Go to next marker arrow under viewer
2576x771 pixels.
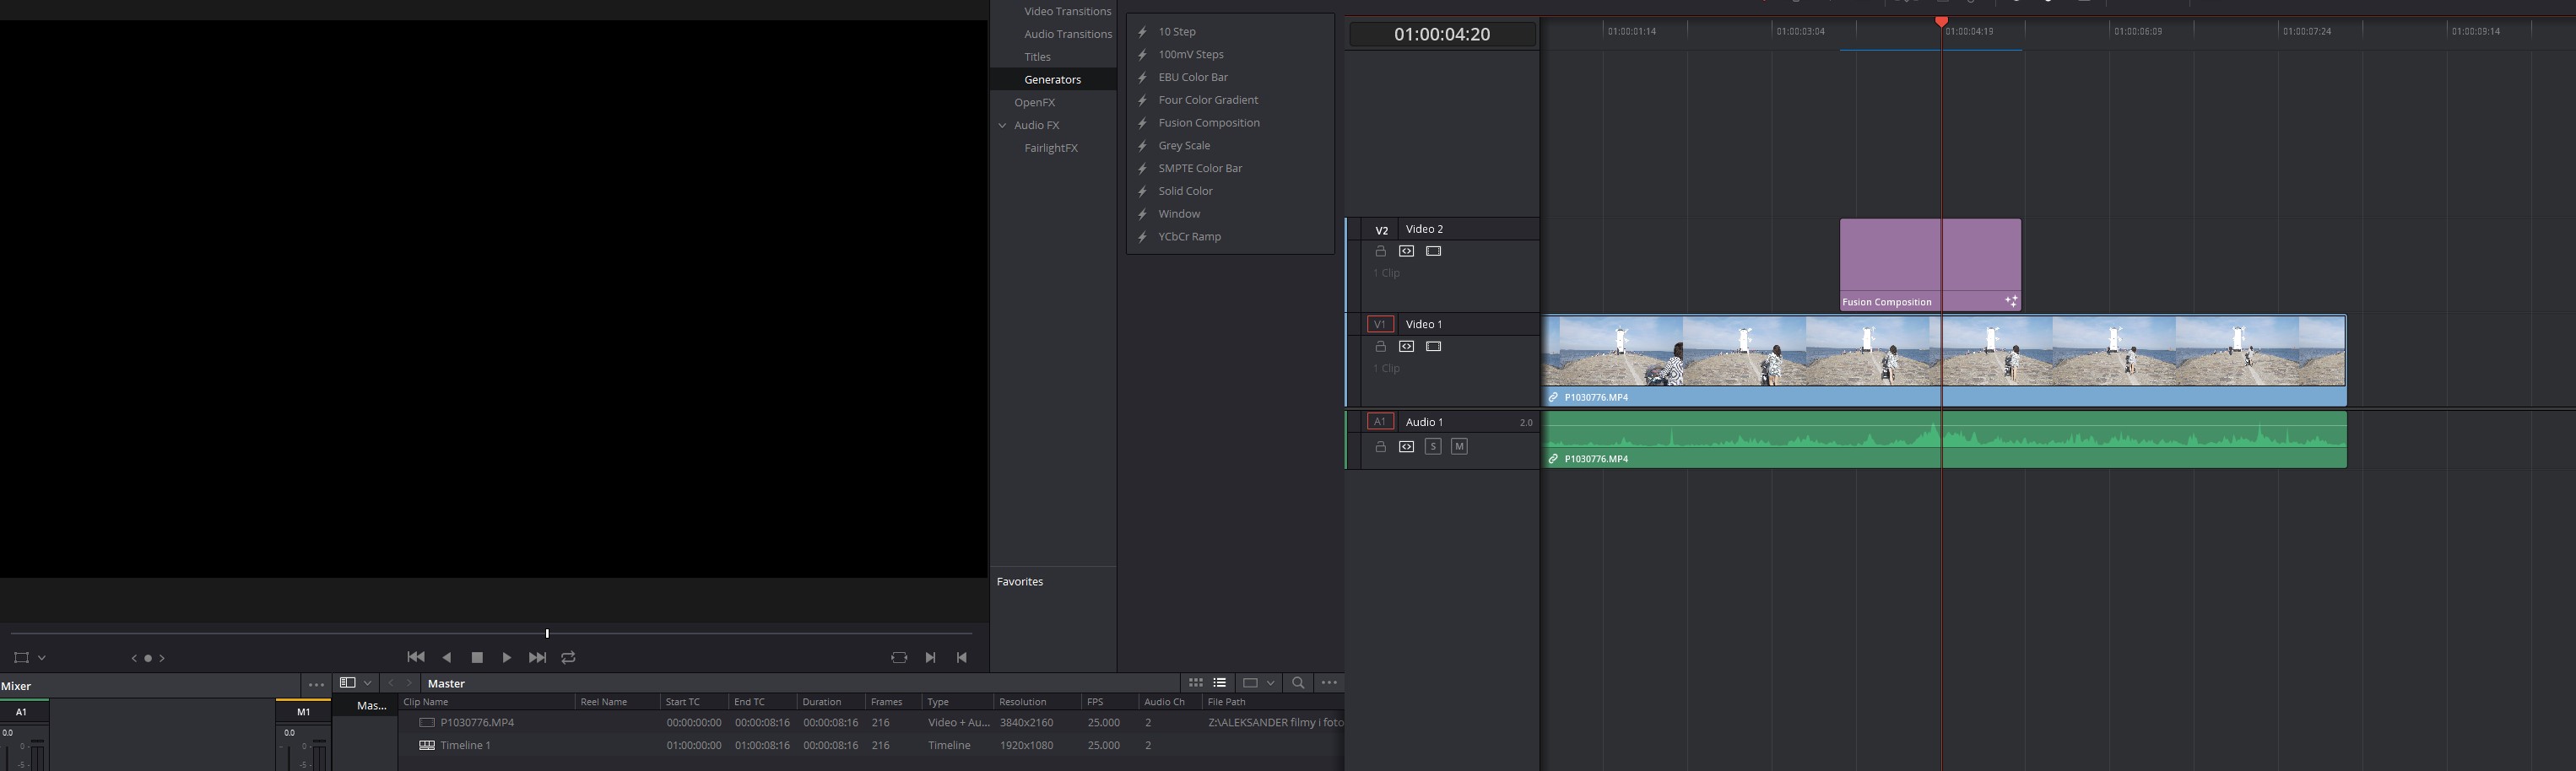[162, 658]
